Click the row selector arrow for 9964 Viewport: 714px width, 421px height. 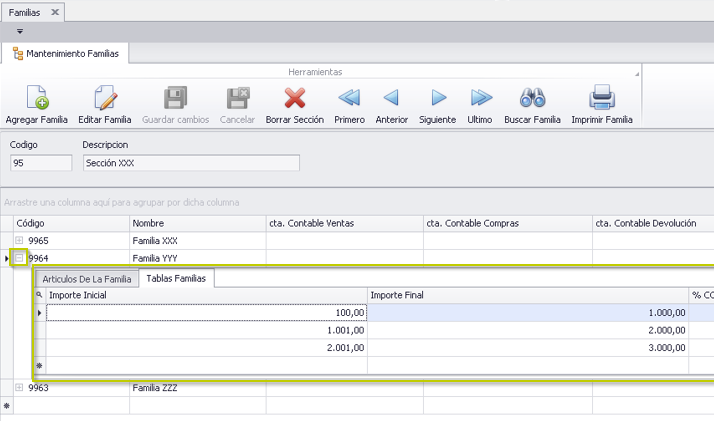coord(6,258)
